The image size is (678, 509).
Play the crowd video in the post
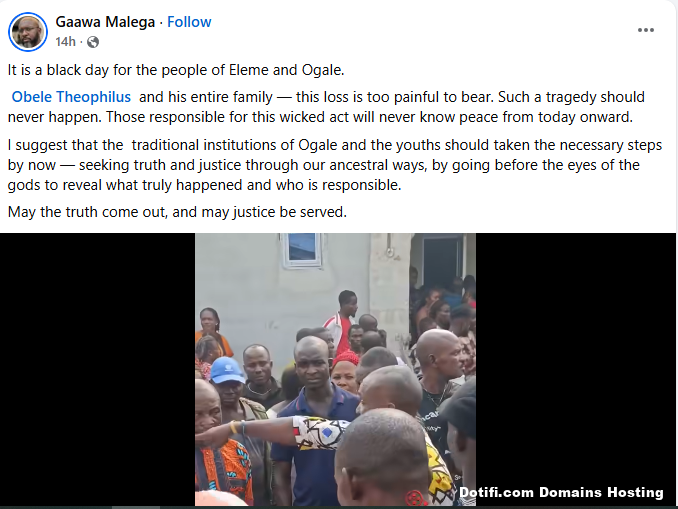335,369
